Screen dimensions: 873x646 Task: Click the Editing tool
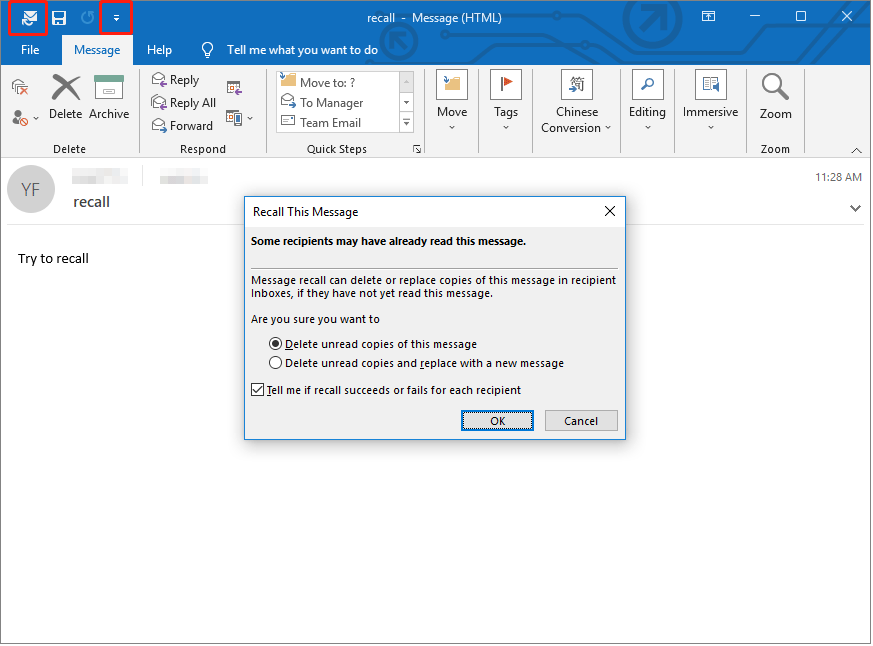pos(647,99)
